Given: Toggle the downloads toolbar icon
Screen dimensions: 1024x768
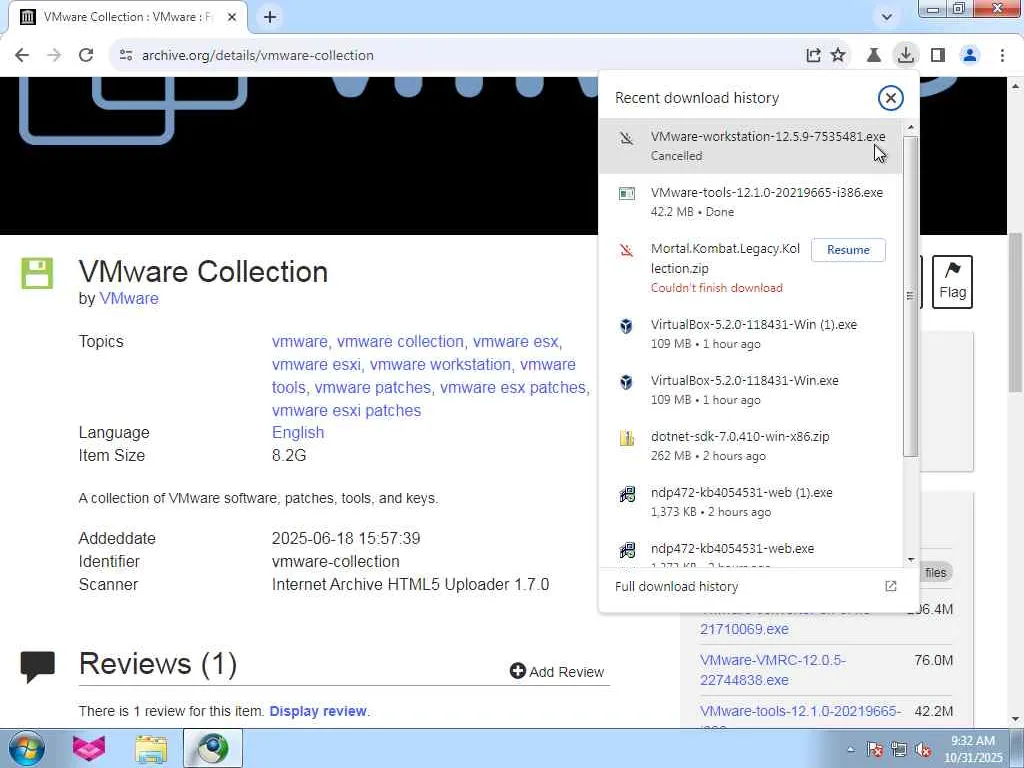Looking at the screenshot, I should coord(905,56).
